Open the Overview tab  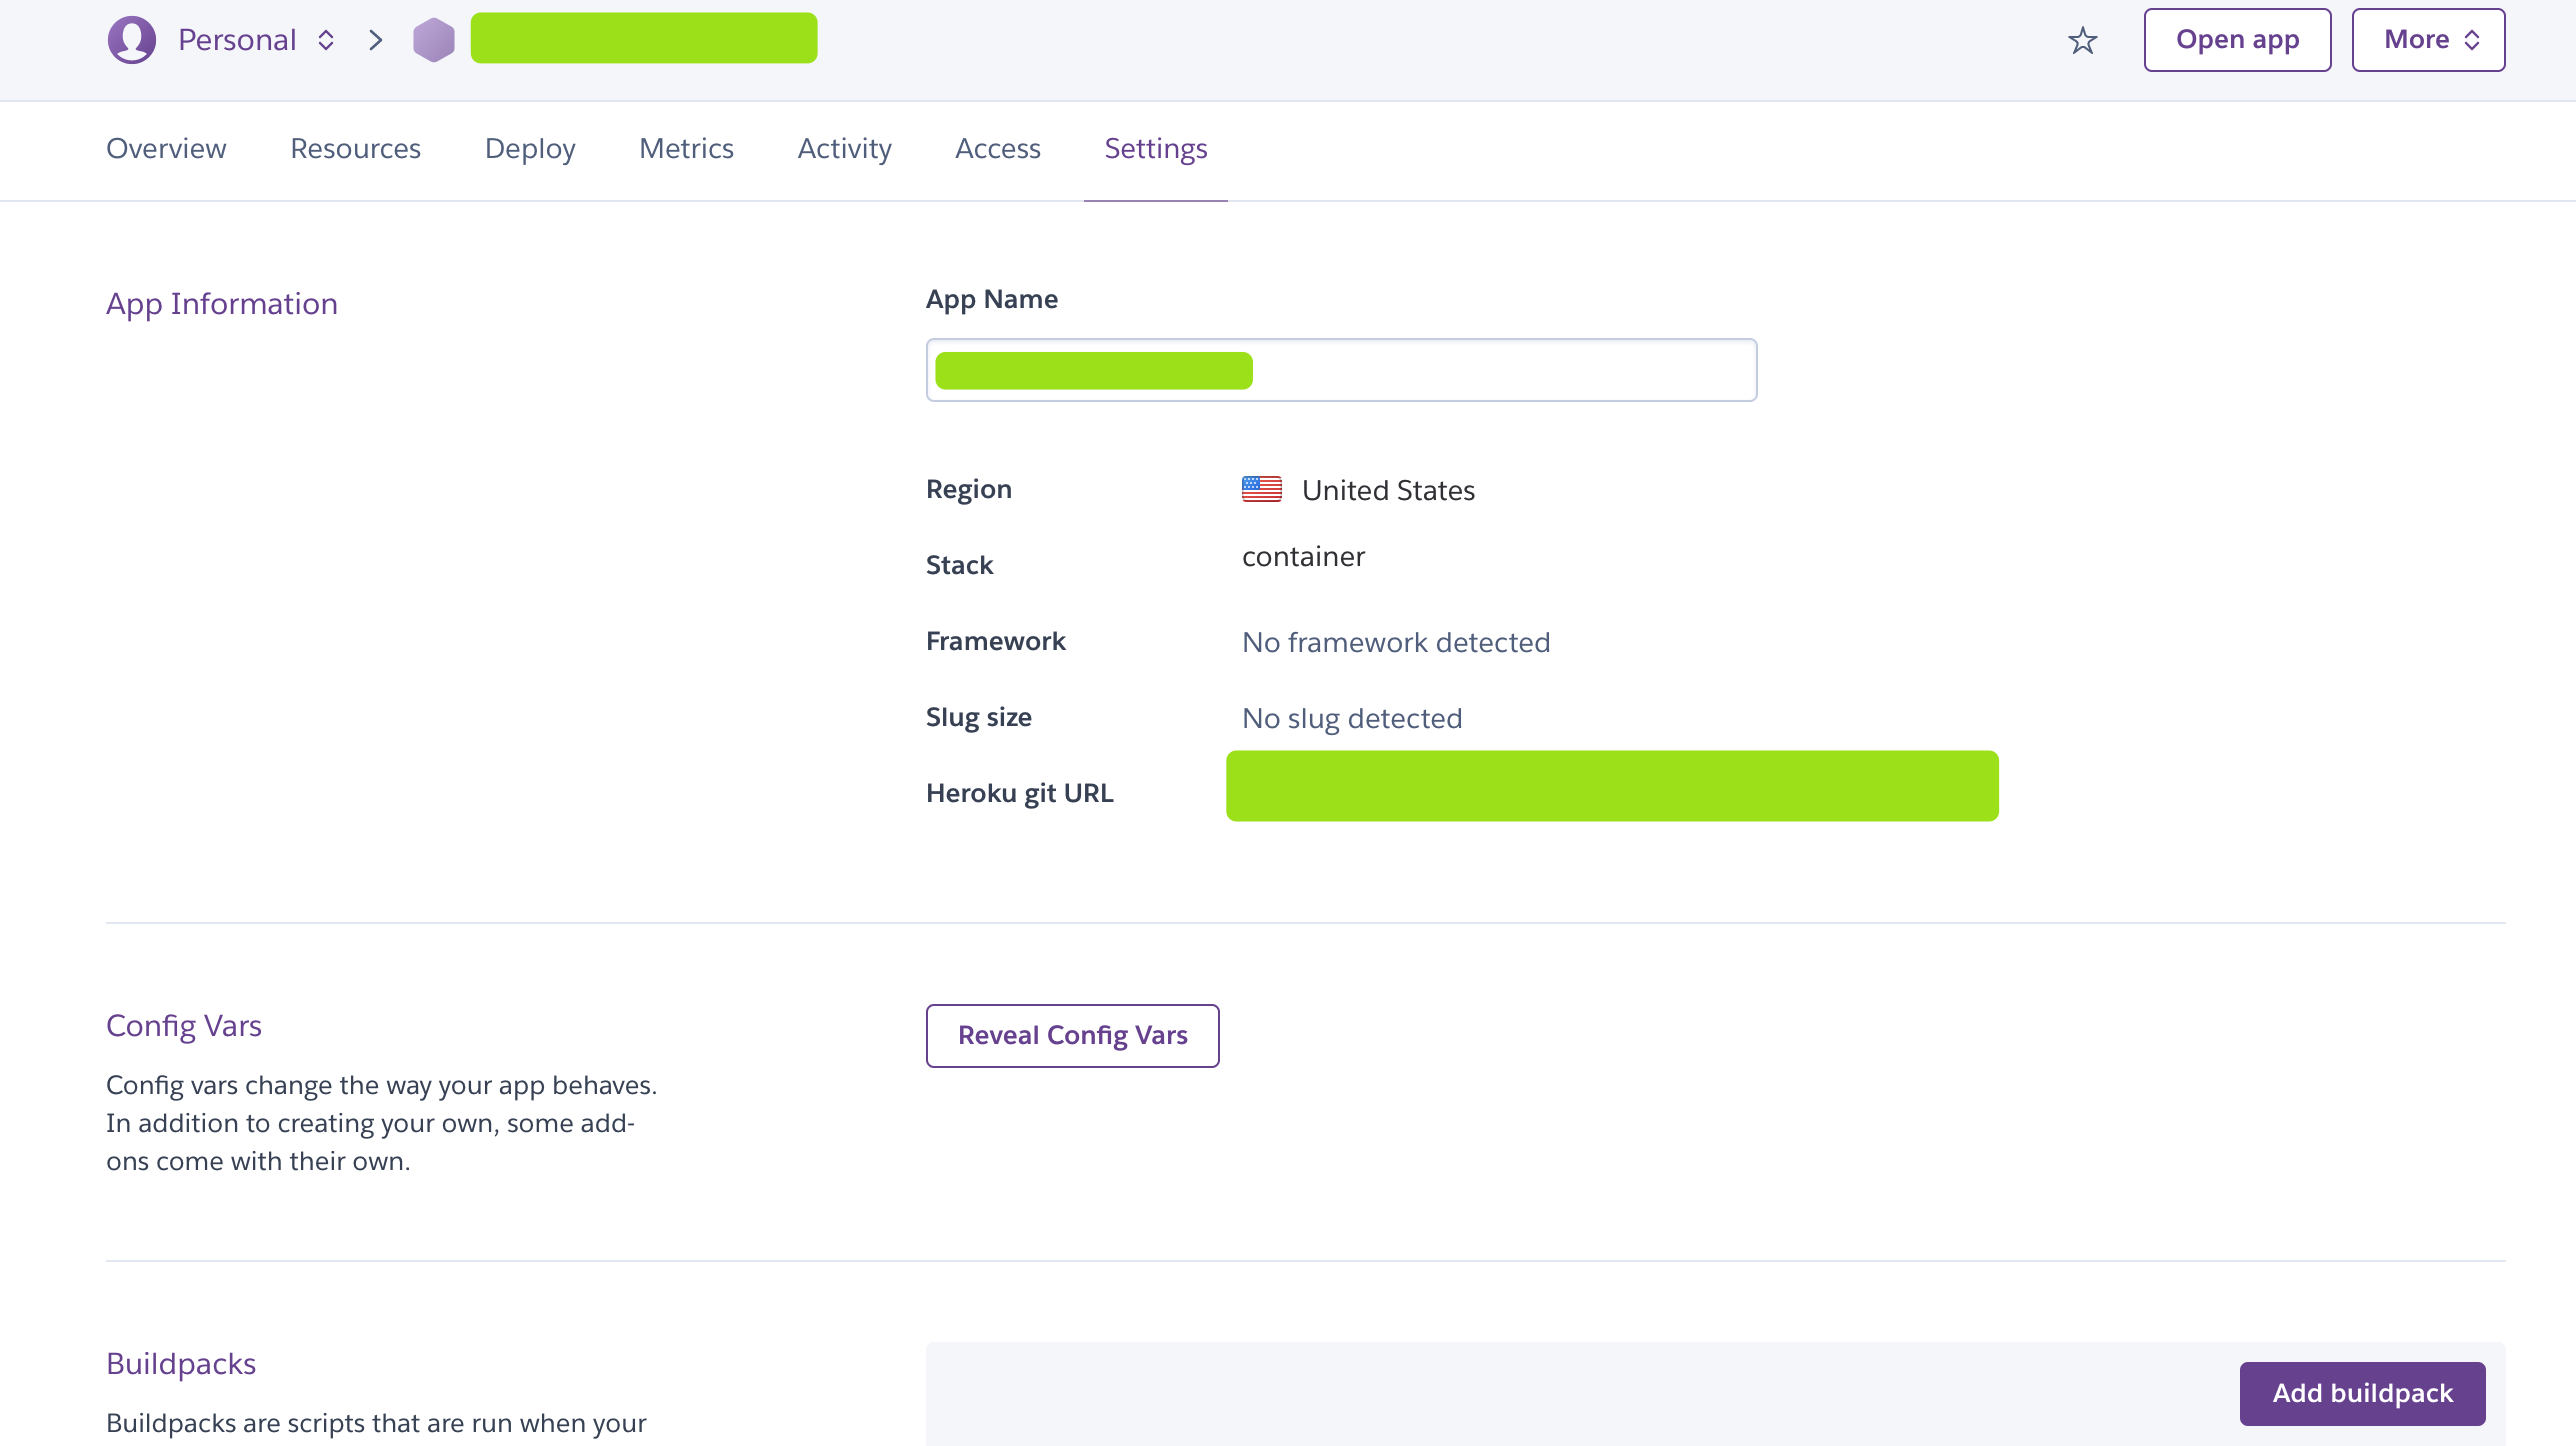(166, 149)
